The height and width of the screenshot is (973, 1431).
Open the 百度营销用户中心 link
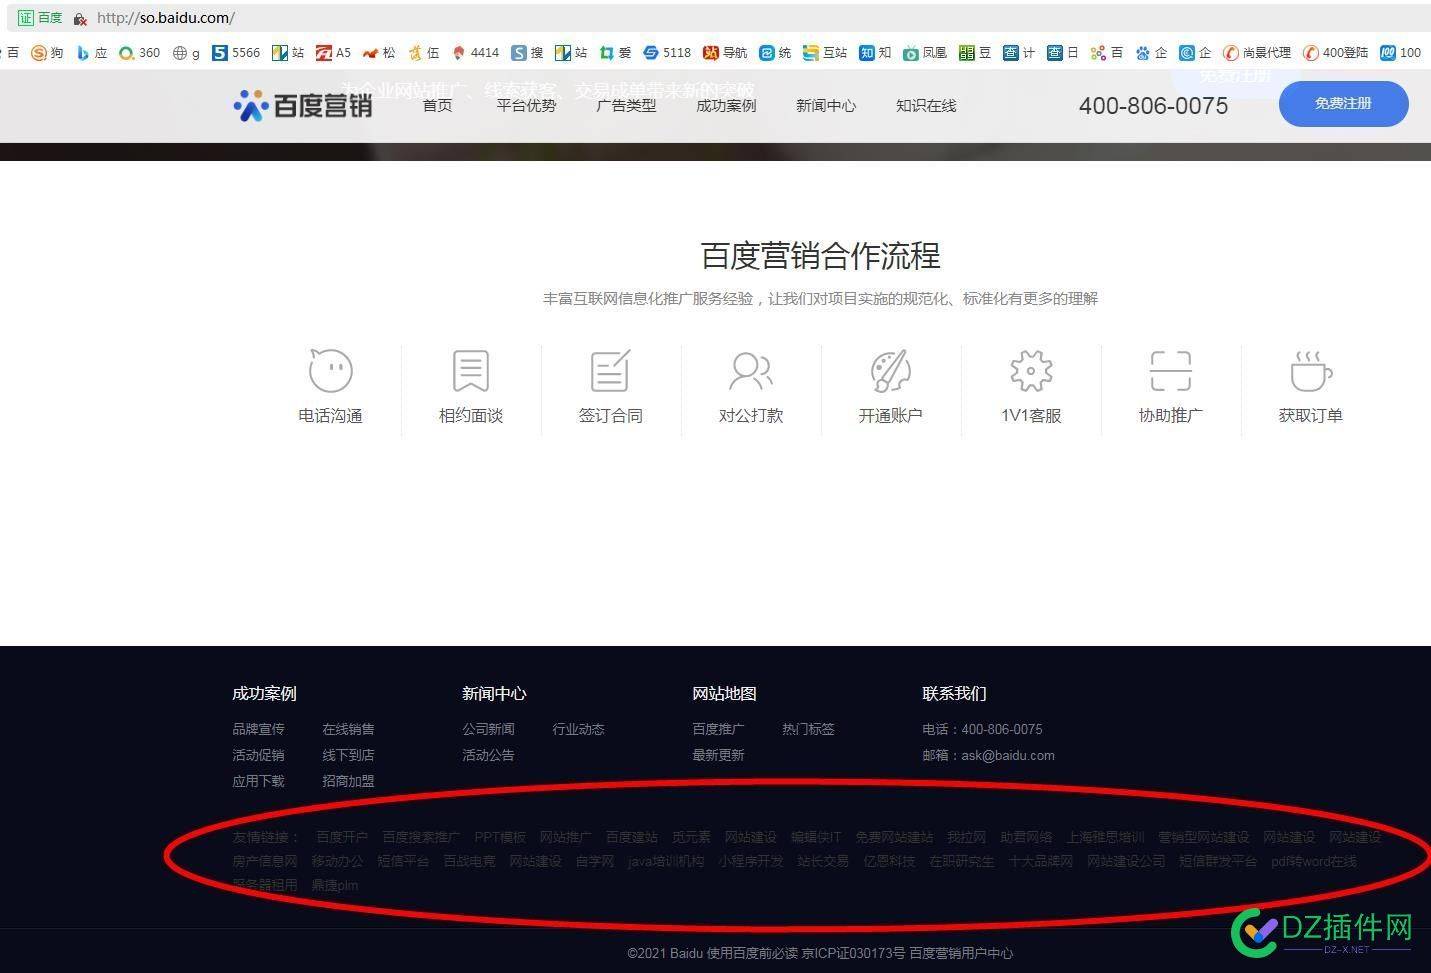pyautogui.click(x=961, y=953)
